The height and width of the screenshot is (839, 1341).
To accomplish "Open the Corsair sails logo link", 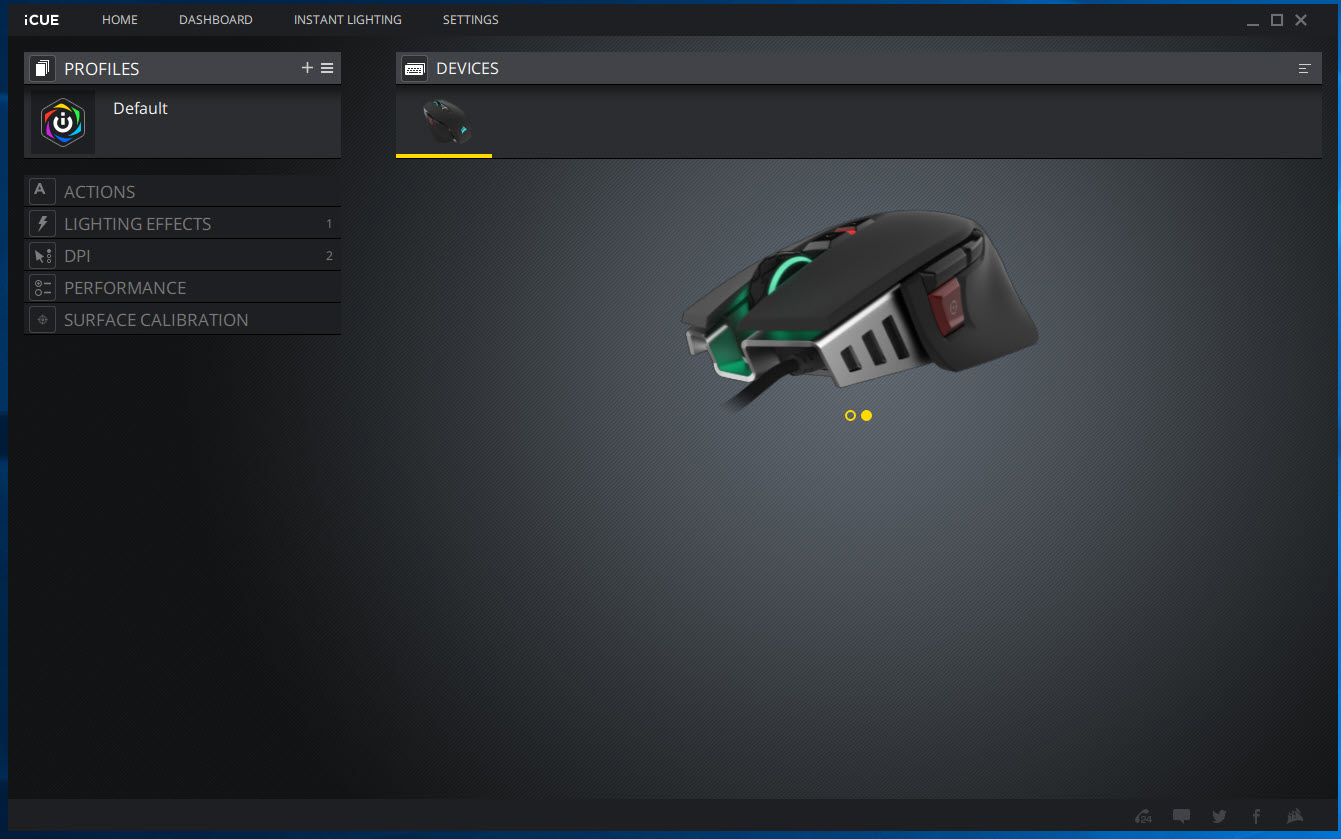I will (1294, 816).
